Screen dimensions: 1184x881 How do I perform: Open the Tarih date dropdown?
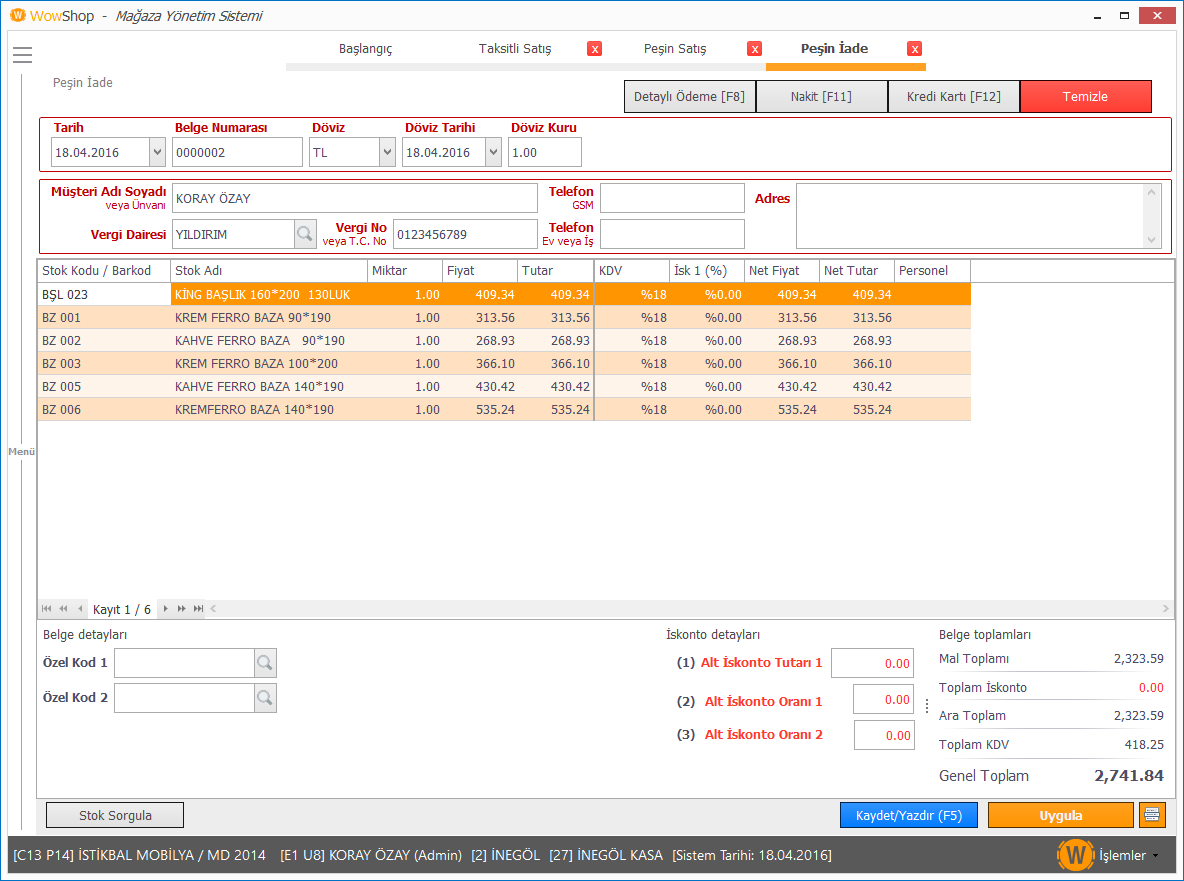(157, 153)
